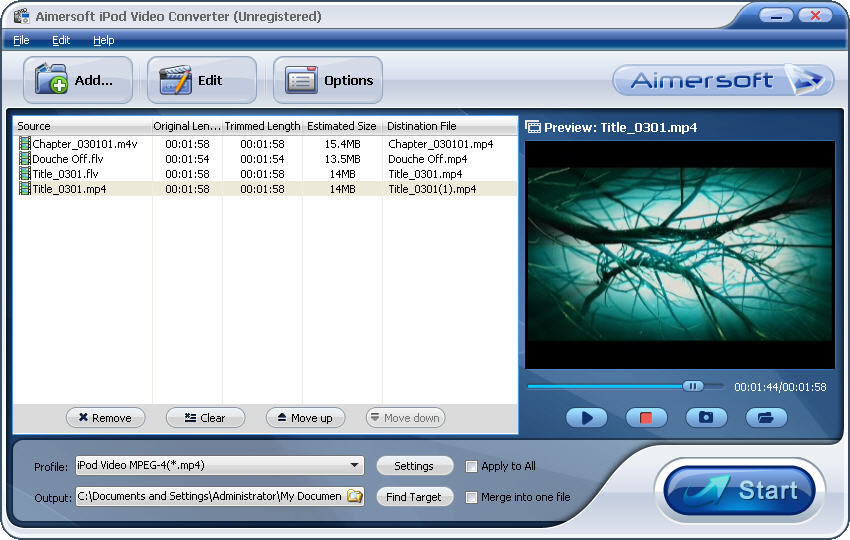Screen dimensions: 850x540
Task: Click film icon of Douche Off.flv
Action: coord(24,159)
